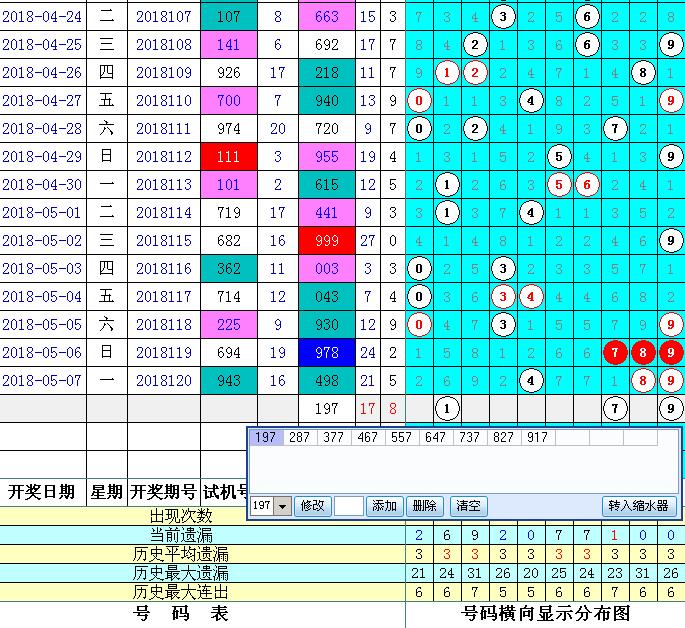Viewport: 685px width, 628px height.
Task: Click circled 0 in row 2018116
Action: (x=419, y=269)
